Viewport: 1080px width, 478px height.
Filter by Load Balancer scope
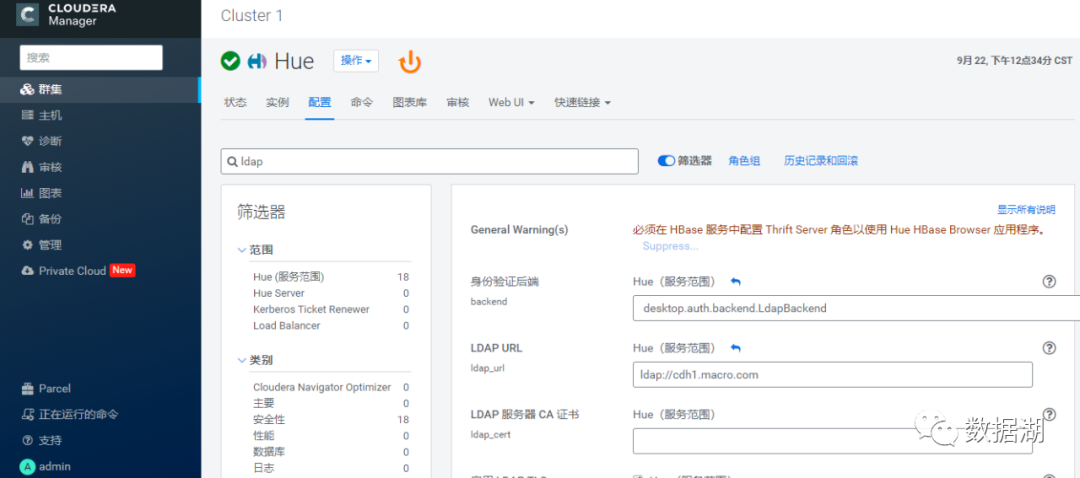click(x=287, y=326)
